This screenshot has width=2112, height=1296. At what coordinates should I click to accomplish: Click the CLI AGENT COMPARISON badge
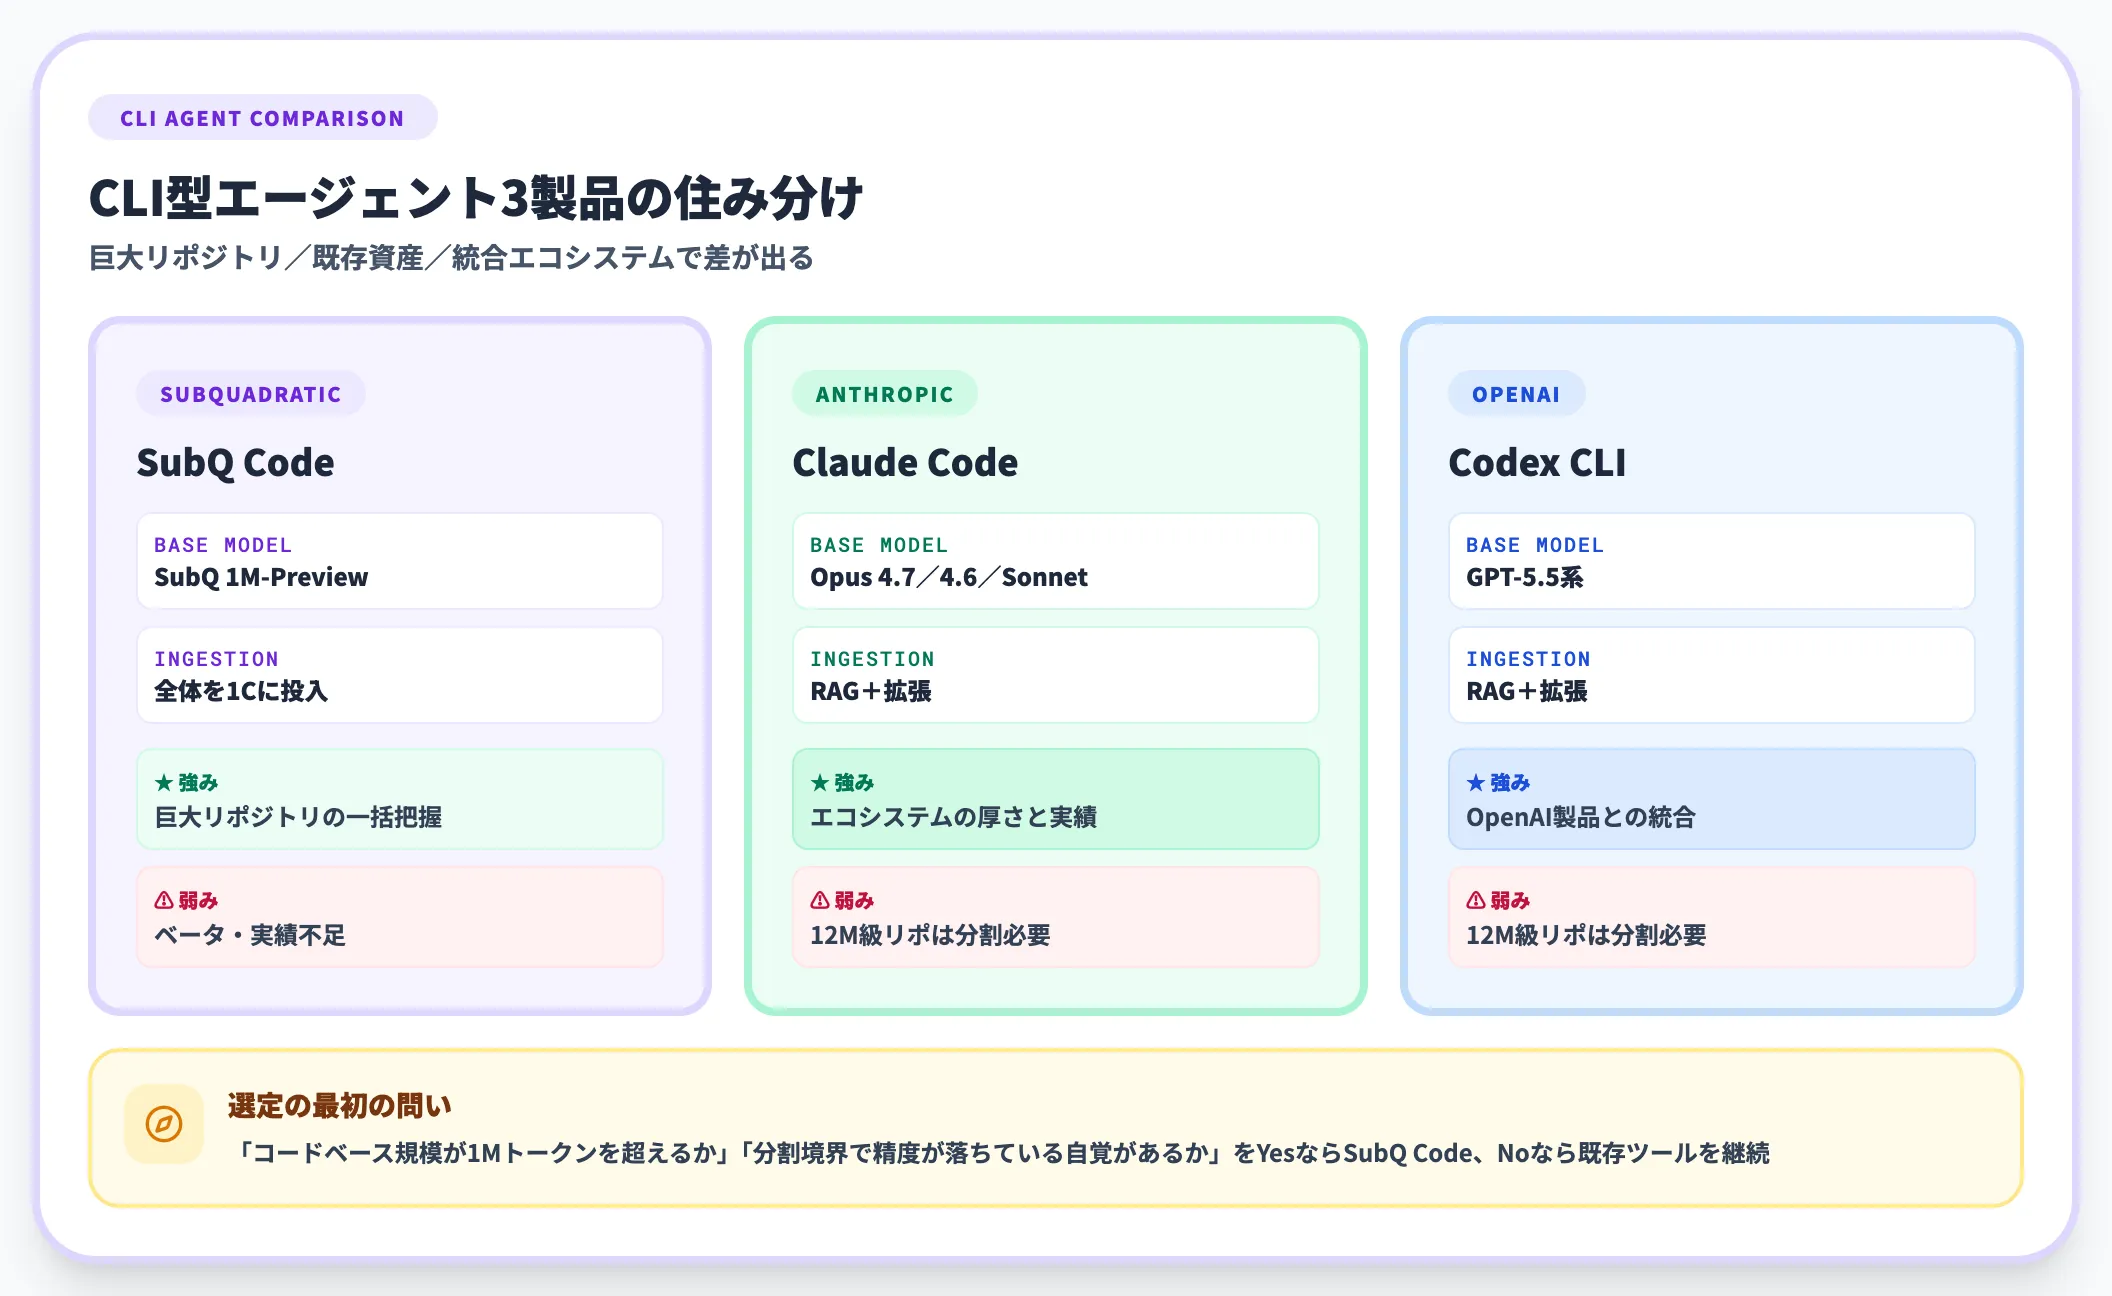click(263, 118)
